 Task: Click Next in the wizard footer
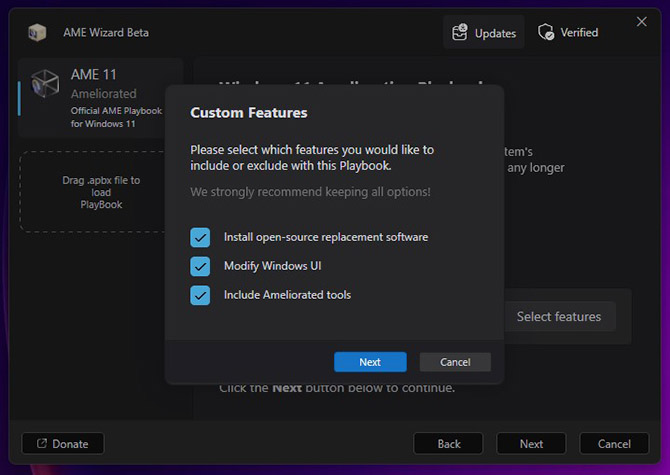[531, 444]
